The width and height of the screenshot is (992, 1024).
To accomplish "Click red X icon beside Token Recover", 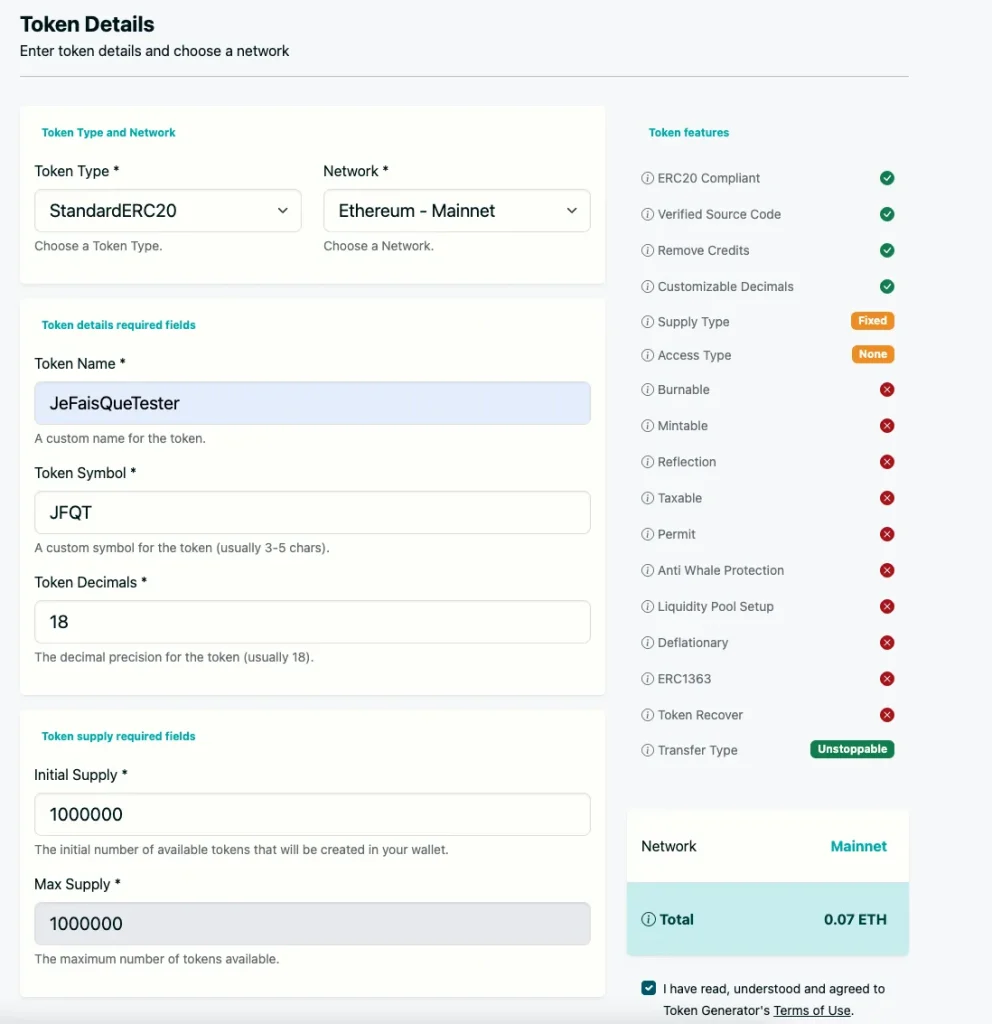I will pos(886,715).
